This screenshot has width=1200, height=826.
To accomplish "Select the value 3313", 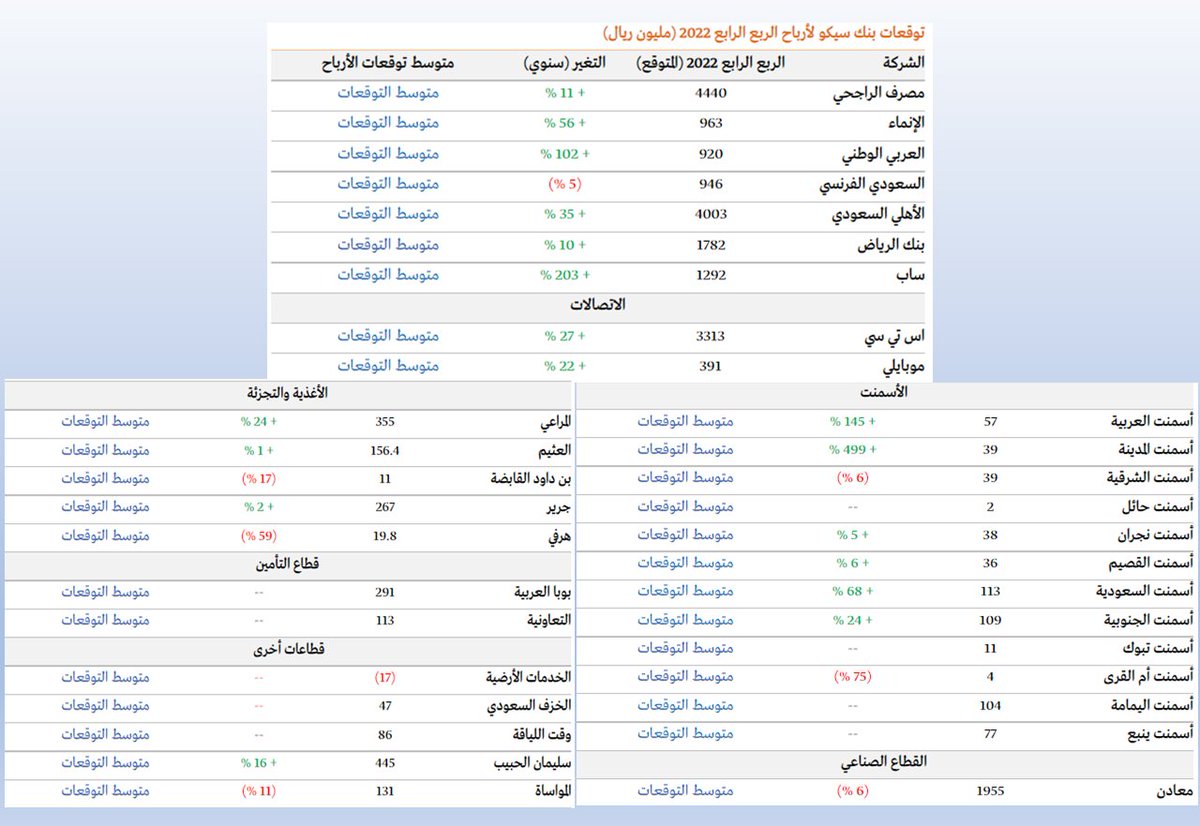I will click(x=710, y=336).
